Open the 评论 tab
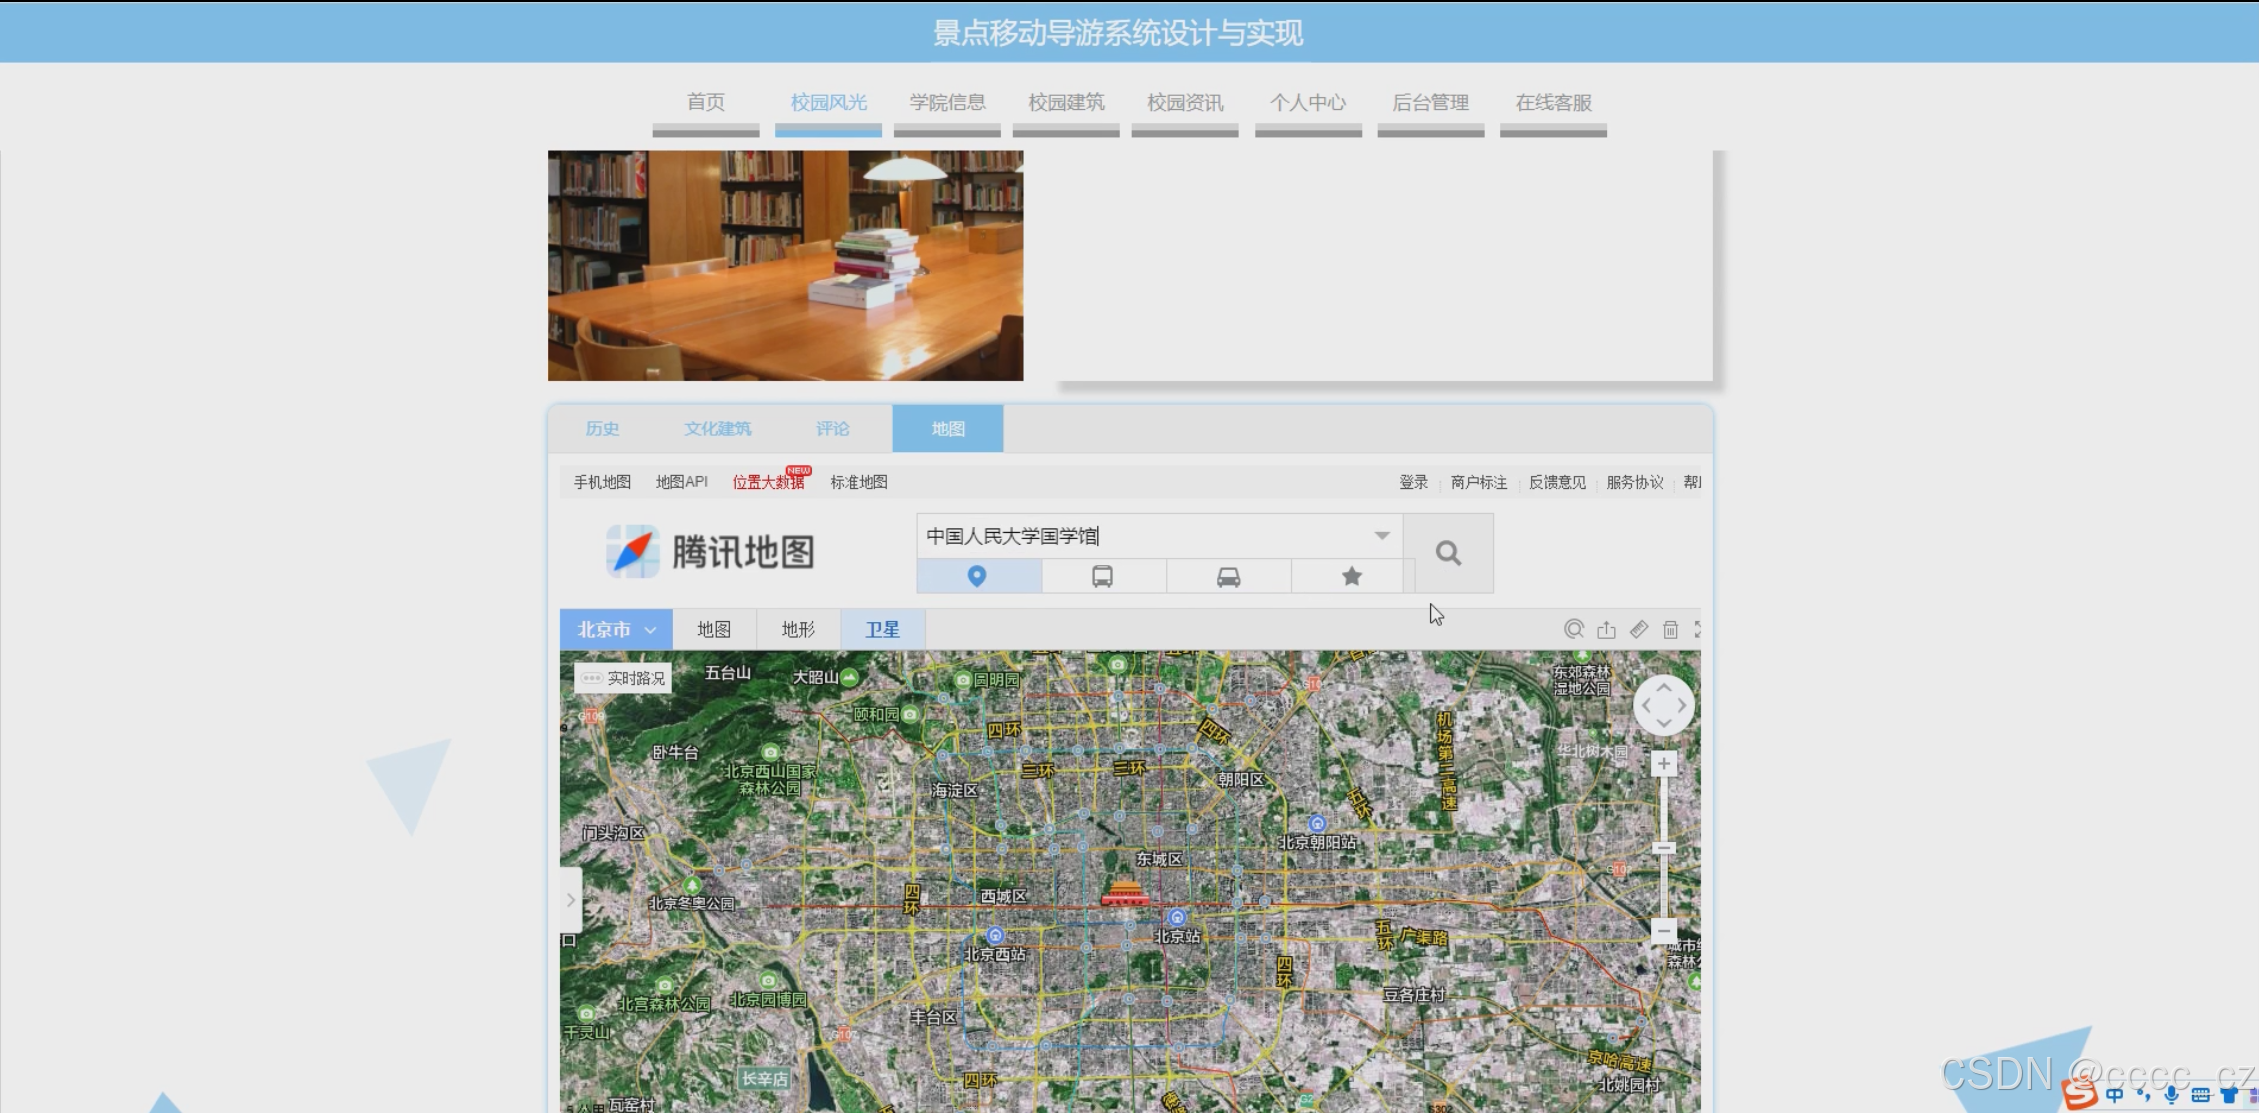This screenshot has width=2259, height=1113. point(832,429)
